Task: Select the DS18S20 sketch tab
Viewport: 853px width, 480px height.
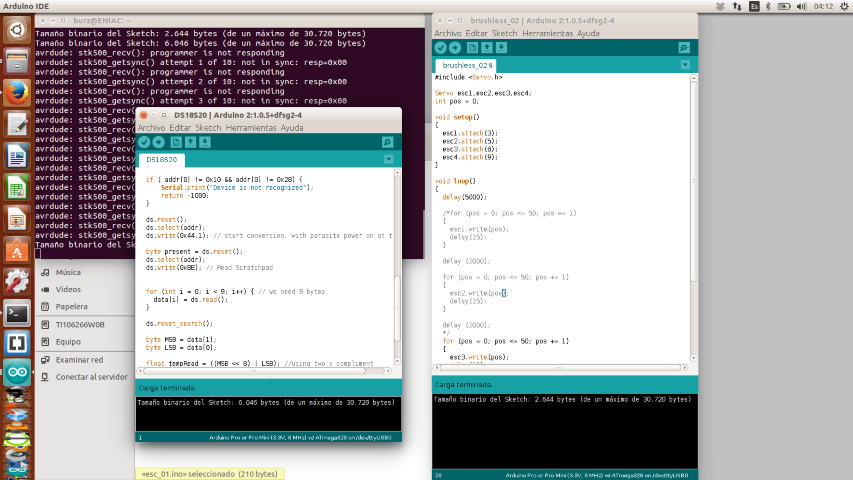Action: point(162,159)
